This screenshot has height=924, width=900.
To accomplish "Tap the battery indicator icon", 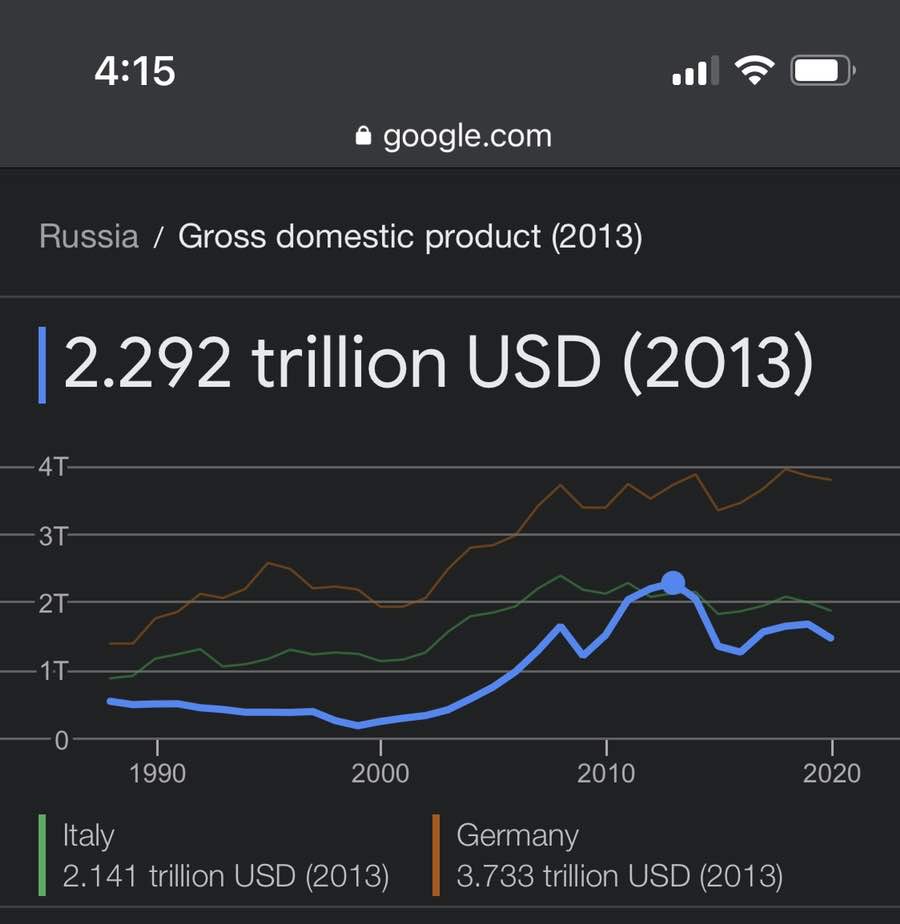I will click(823, 71).
